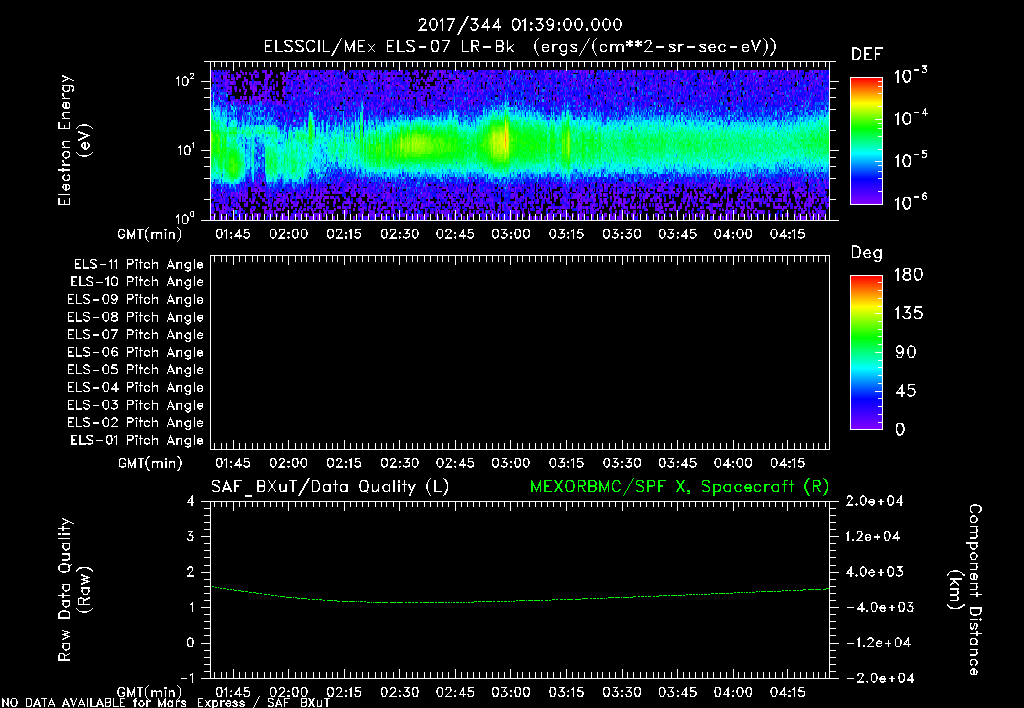Click the timestamp title 2017/344 01:39:00.000
This screenshot has height=708, width=1024.
[520, 25]
